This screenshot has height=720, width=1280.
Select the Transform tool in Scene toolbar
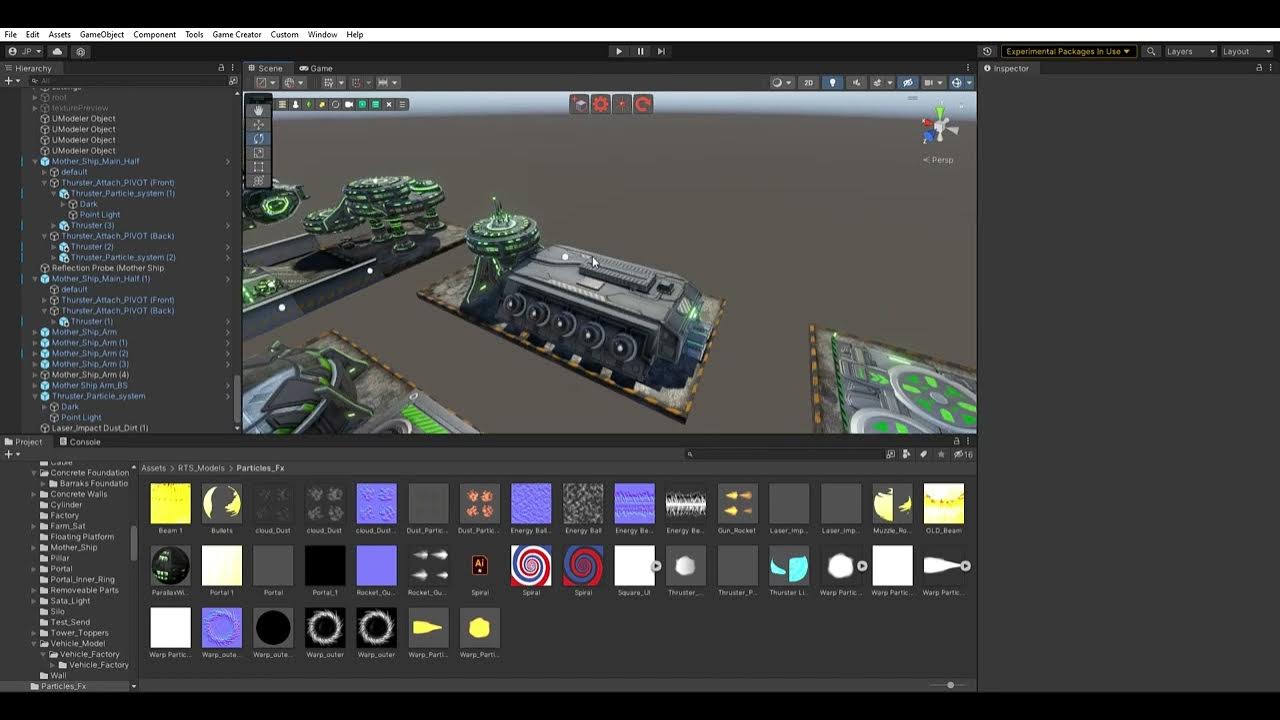point(258,180)
